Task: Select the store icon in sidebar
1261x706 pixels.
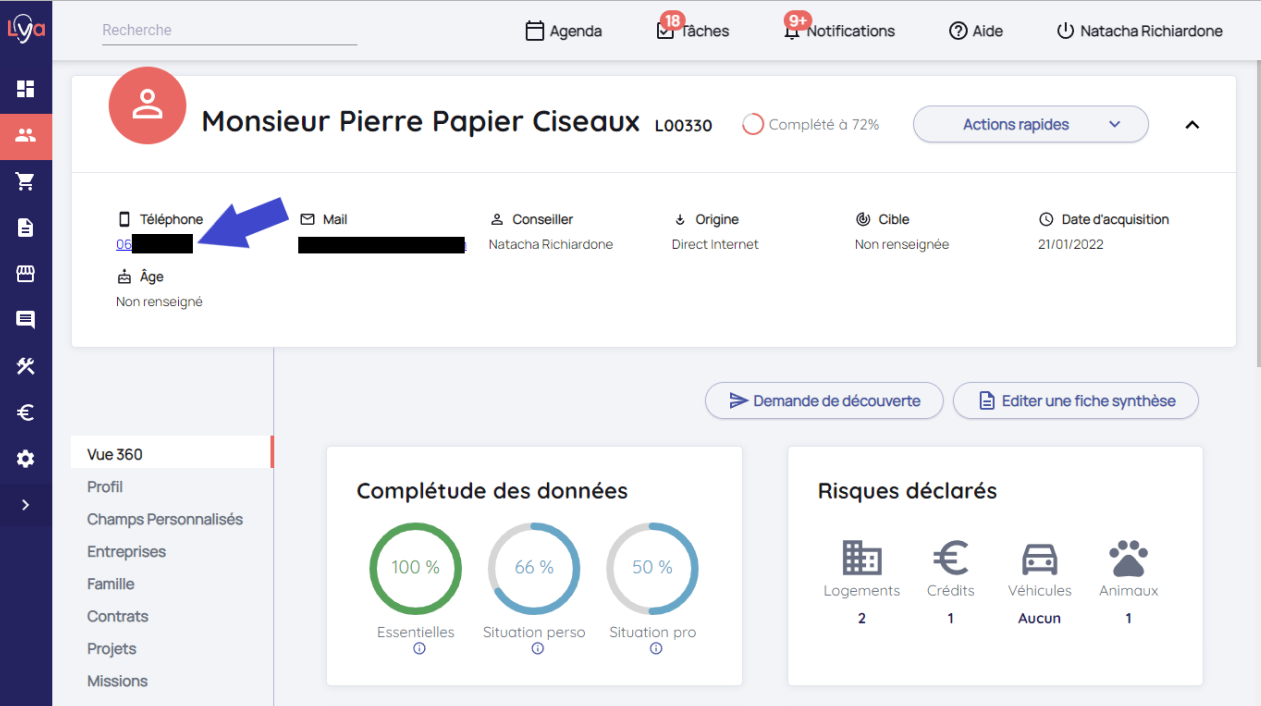Action: point(26,274)
